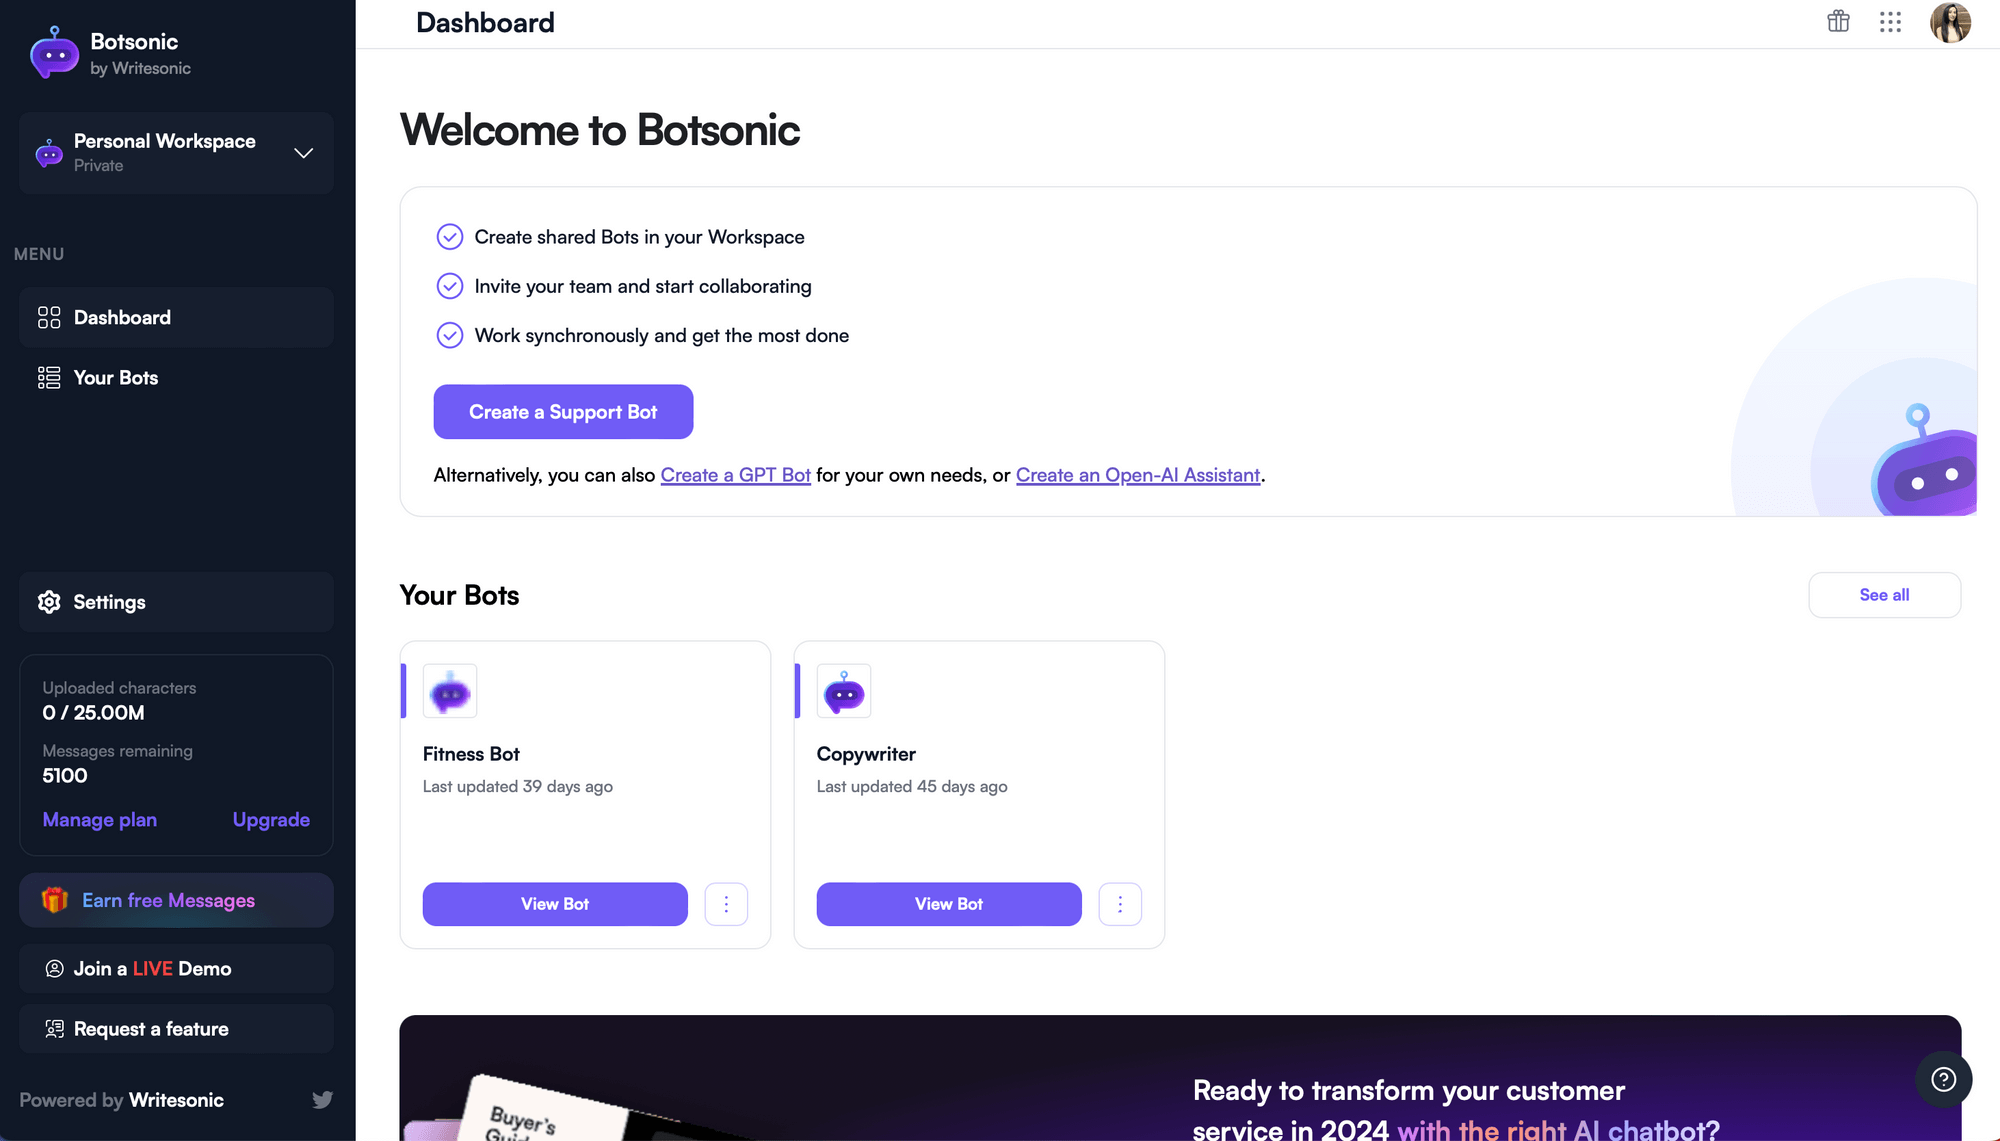Go to Your Bots menu item

click(176, 378)
